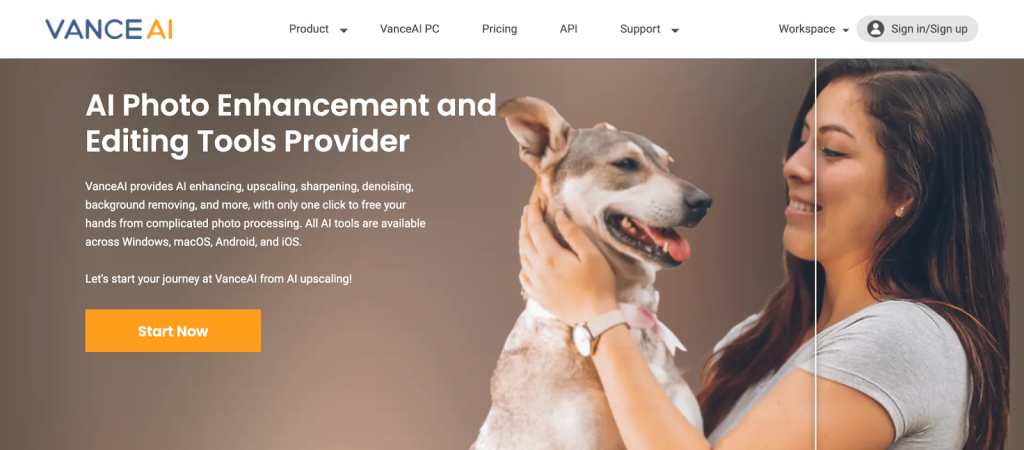Click the VanceAI logo
This screenshot has height=450, width=1024.
pyautogui.click(x=108, y=29)
